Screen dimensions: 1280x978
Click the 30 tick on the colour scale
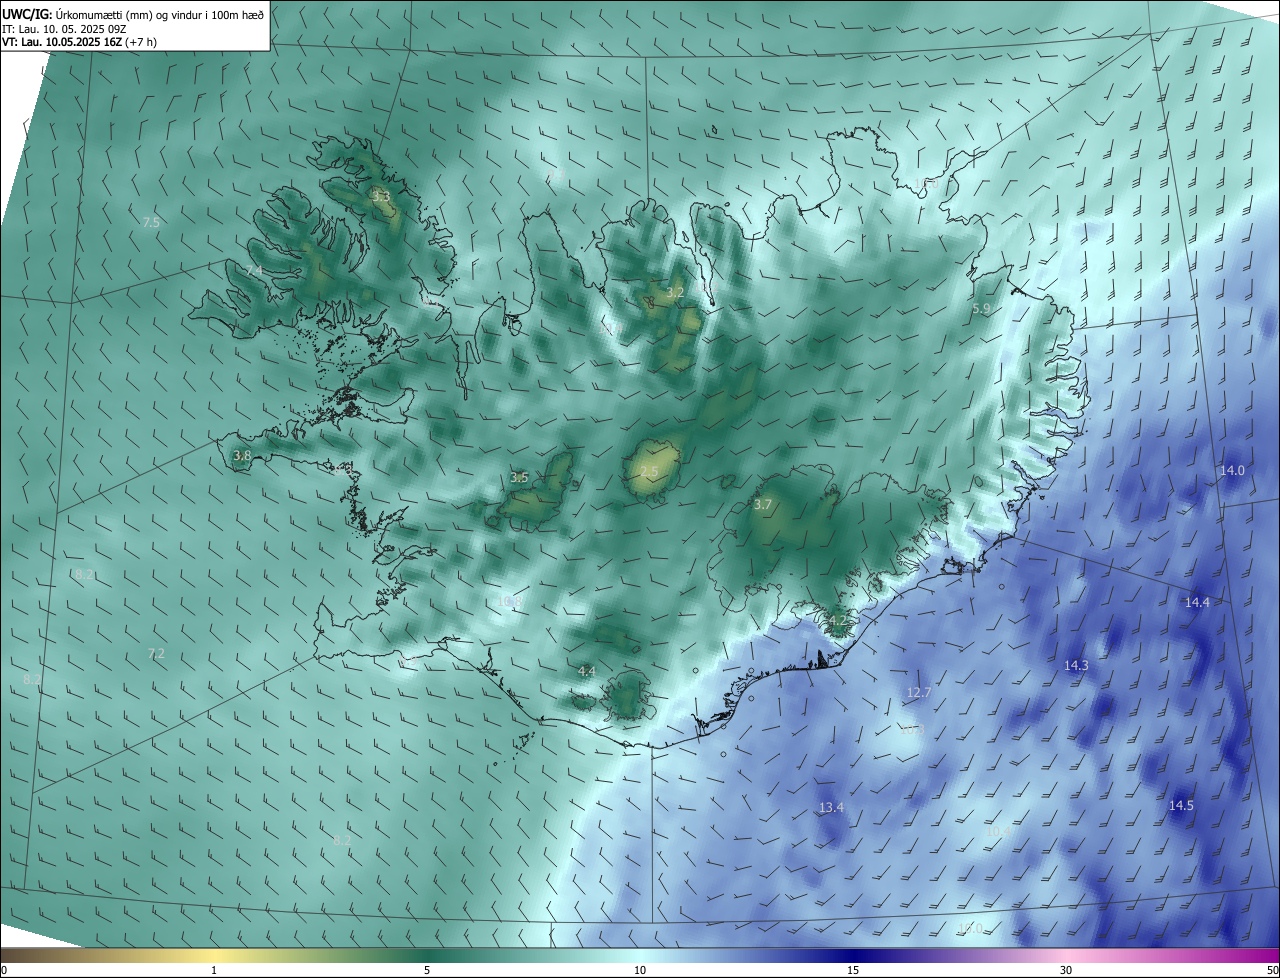click(1066, 970)
